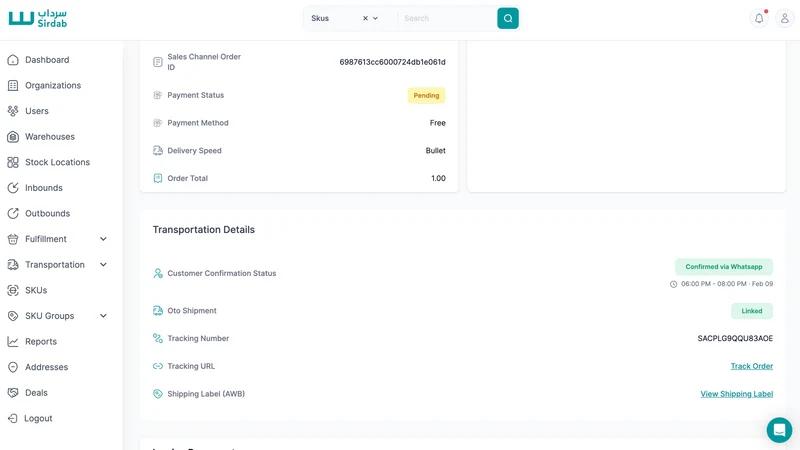The image size is (800, 450).
Task: Click the SKU Groups tag icon
Action: (x=13, y=316)
